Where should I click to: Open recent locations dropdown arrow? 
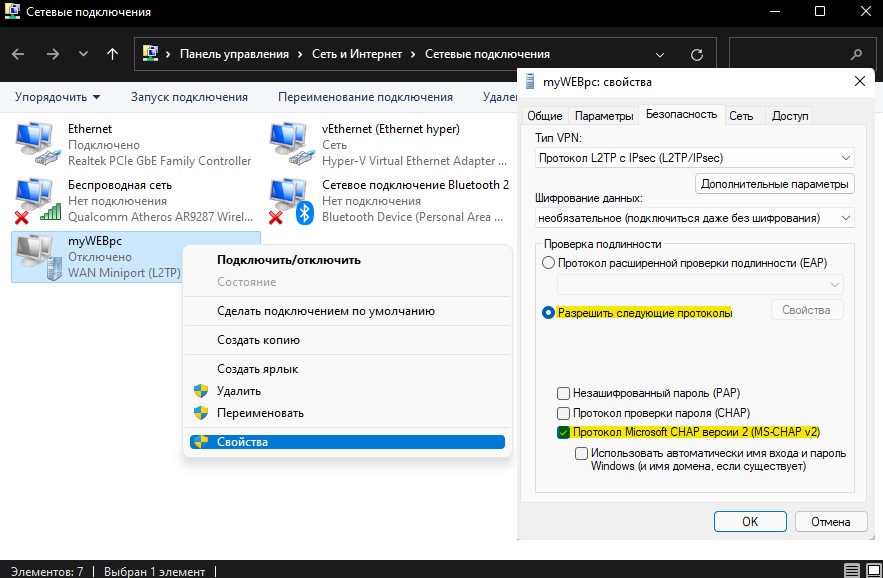(x=83, y=54)
